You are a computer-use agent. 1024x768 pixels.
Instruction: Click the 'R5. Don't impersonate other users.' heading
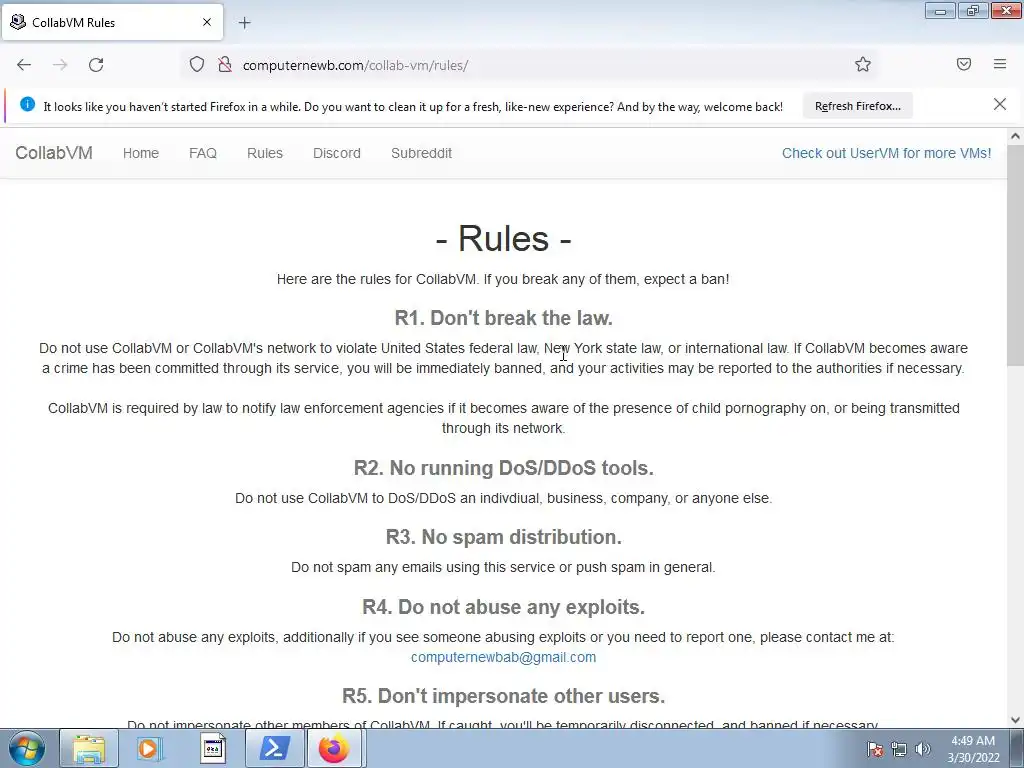504,696
